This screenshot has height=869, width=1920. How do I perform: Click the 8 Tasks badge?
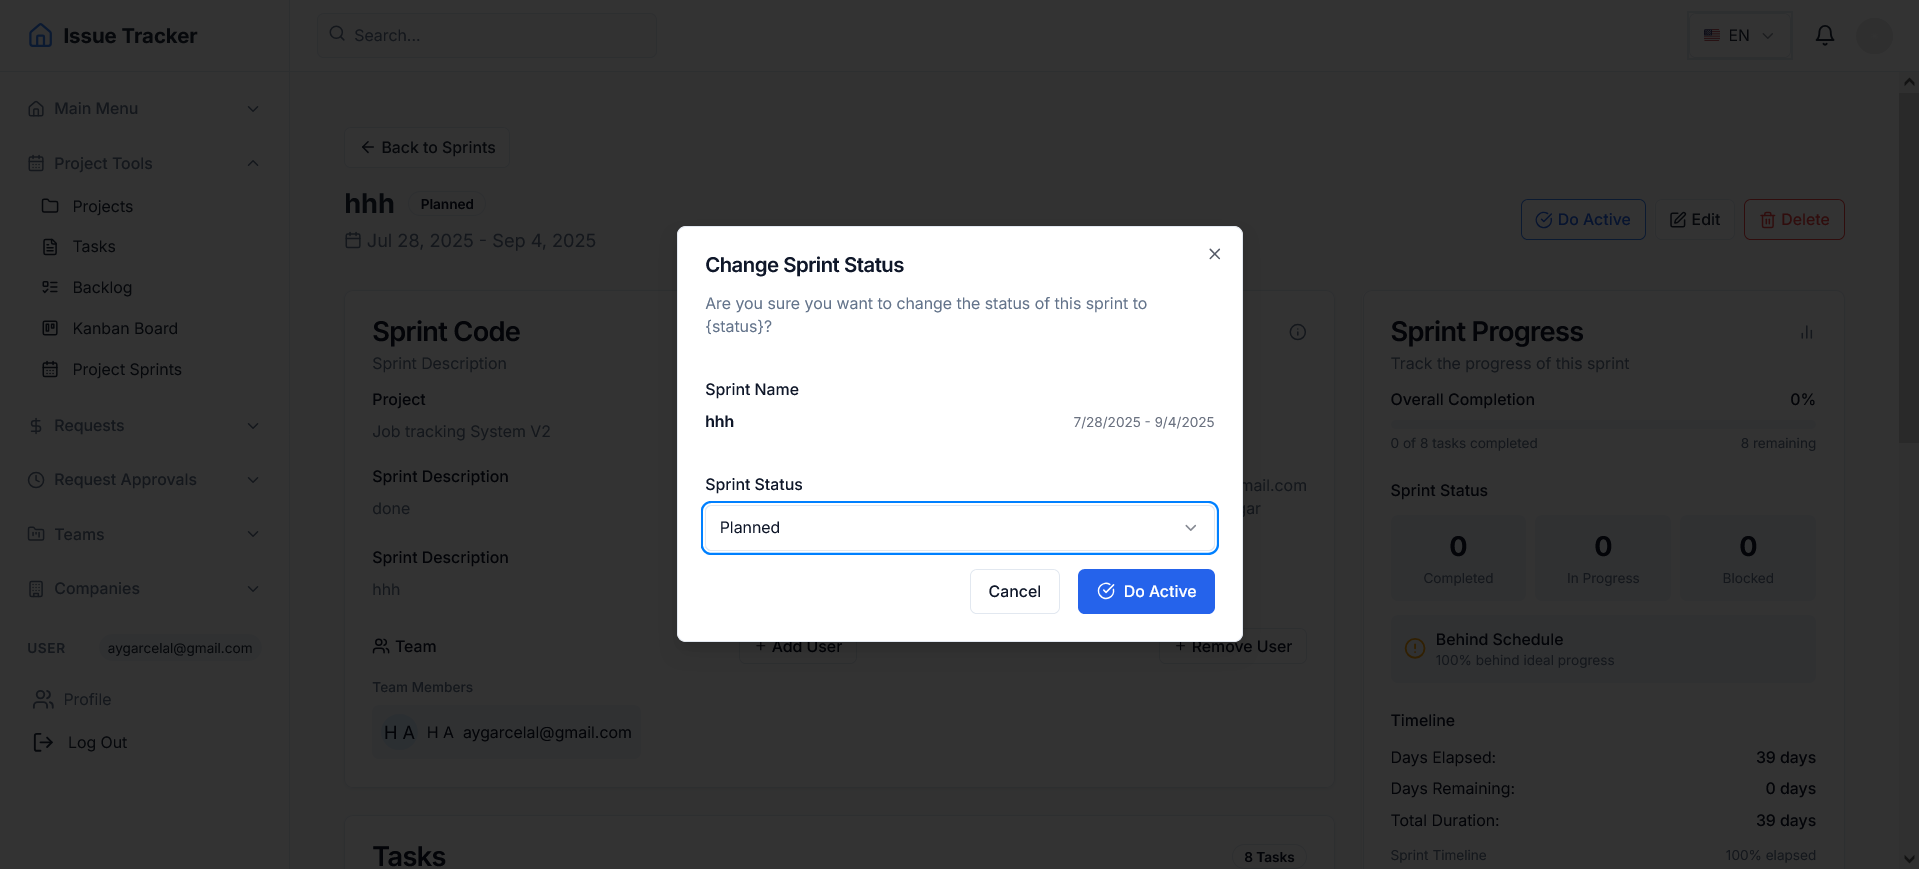1269,857
